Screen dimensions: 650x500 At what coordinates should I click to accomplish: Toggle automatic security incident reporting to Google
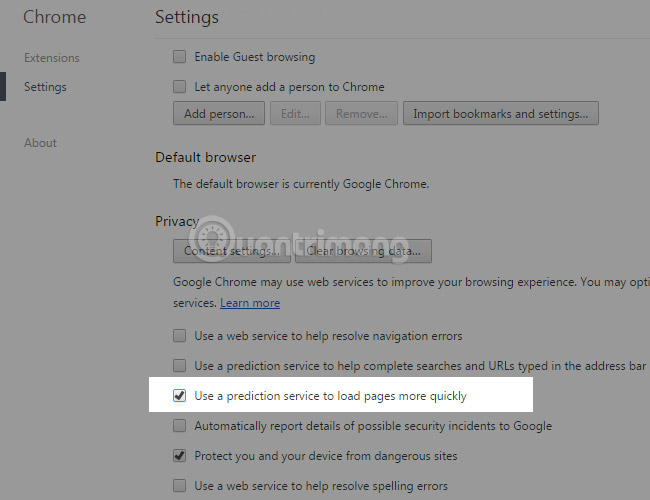click(x=179, y=425)
